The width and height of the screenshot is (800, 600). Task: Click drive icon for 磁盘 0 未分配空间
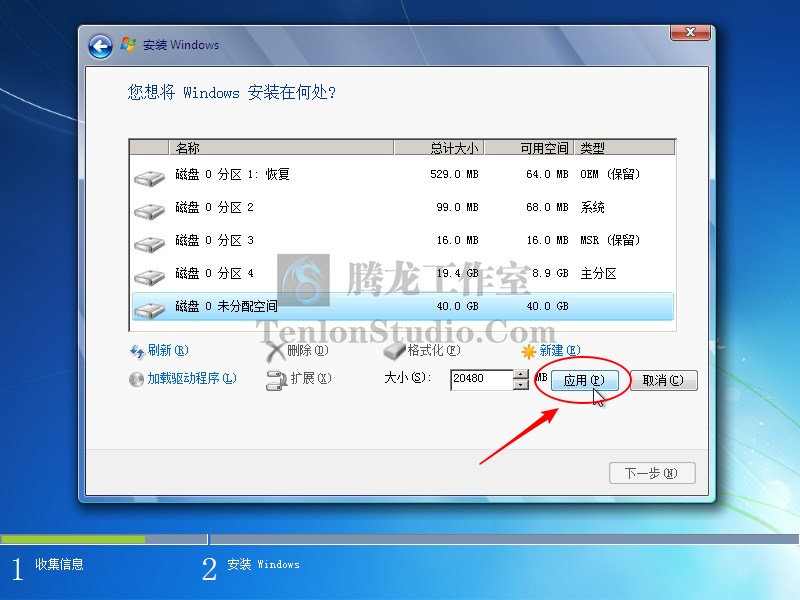tap(149, 310)
